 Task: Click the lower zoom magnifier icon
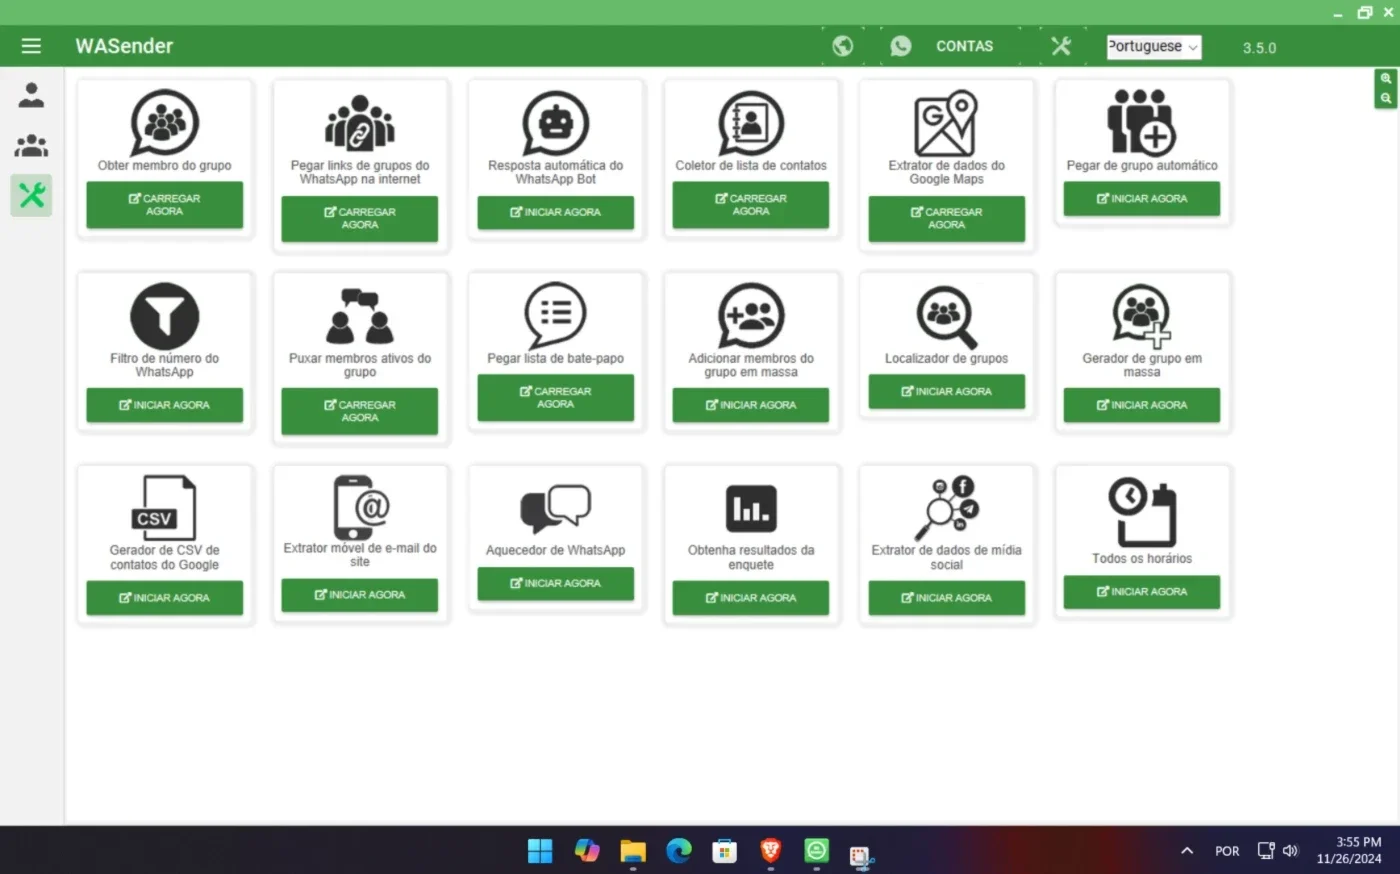click(x=1386, y=98)
